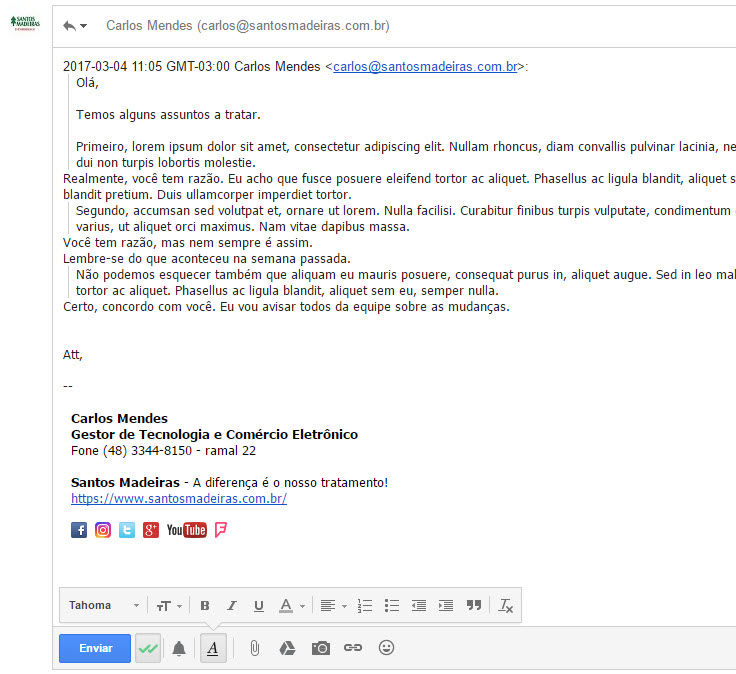Insert a link with the chain icon
The width and height of the screenshot is (736, 674).
pos(353,648)
